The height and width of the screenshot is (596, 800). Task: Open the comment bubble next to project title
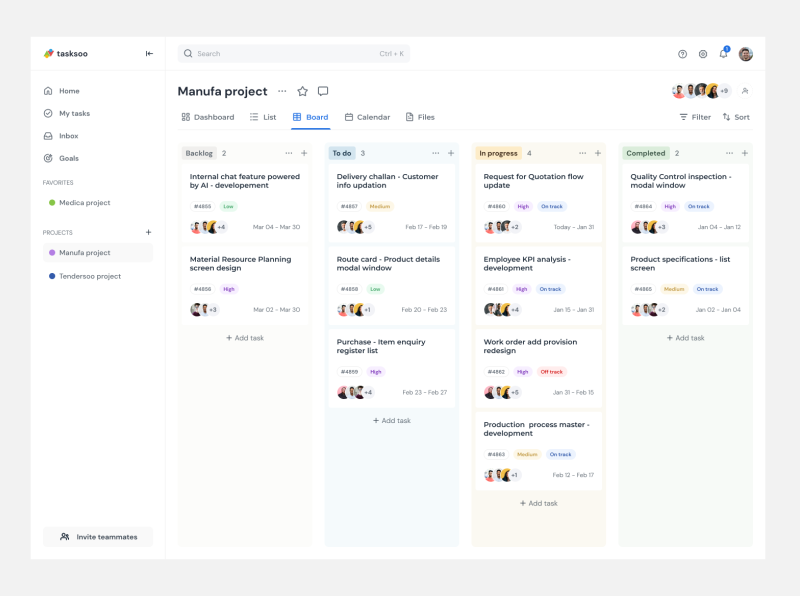(322, 91)
